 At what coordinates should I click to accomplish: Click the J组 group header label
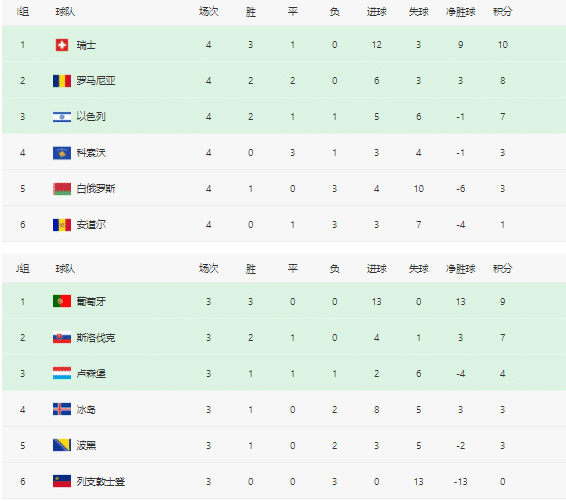click(x=22, y=269)
